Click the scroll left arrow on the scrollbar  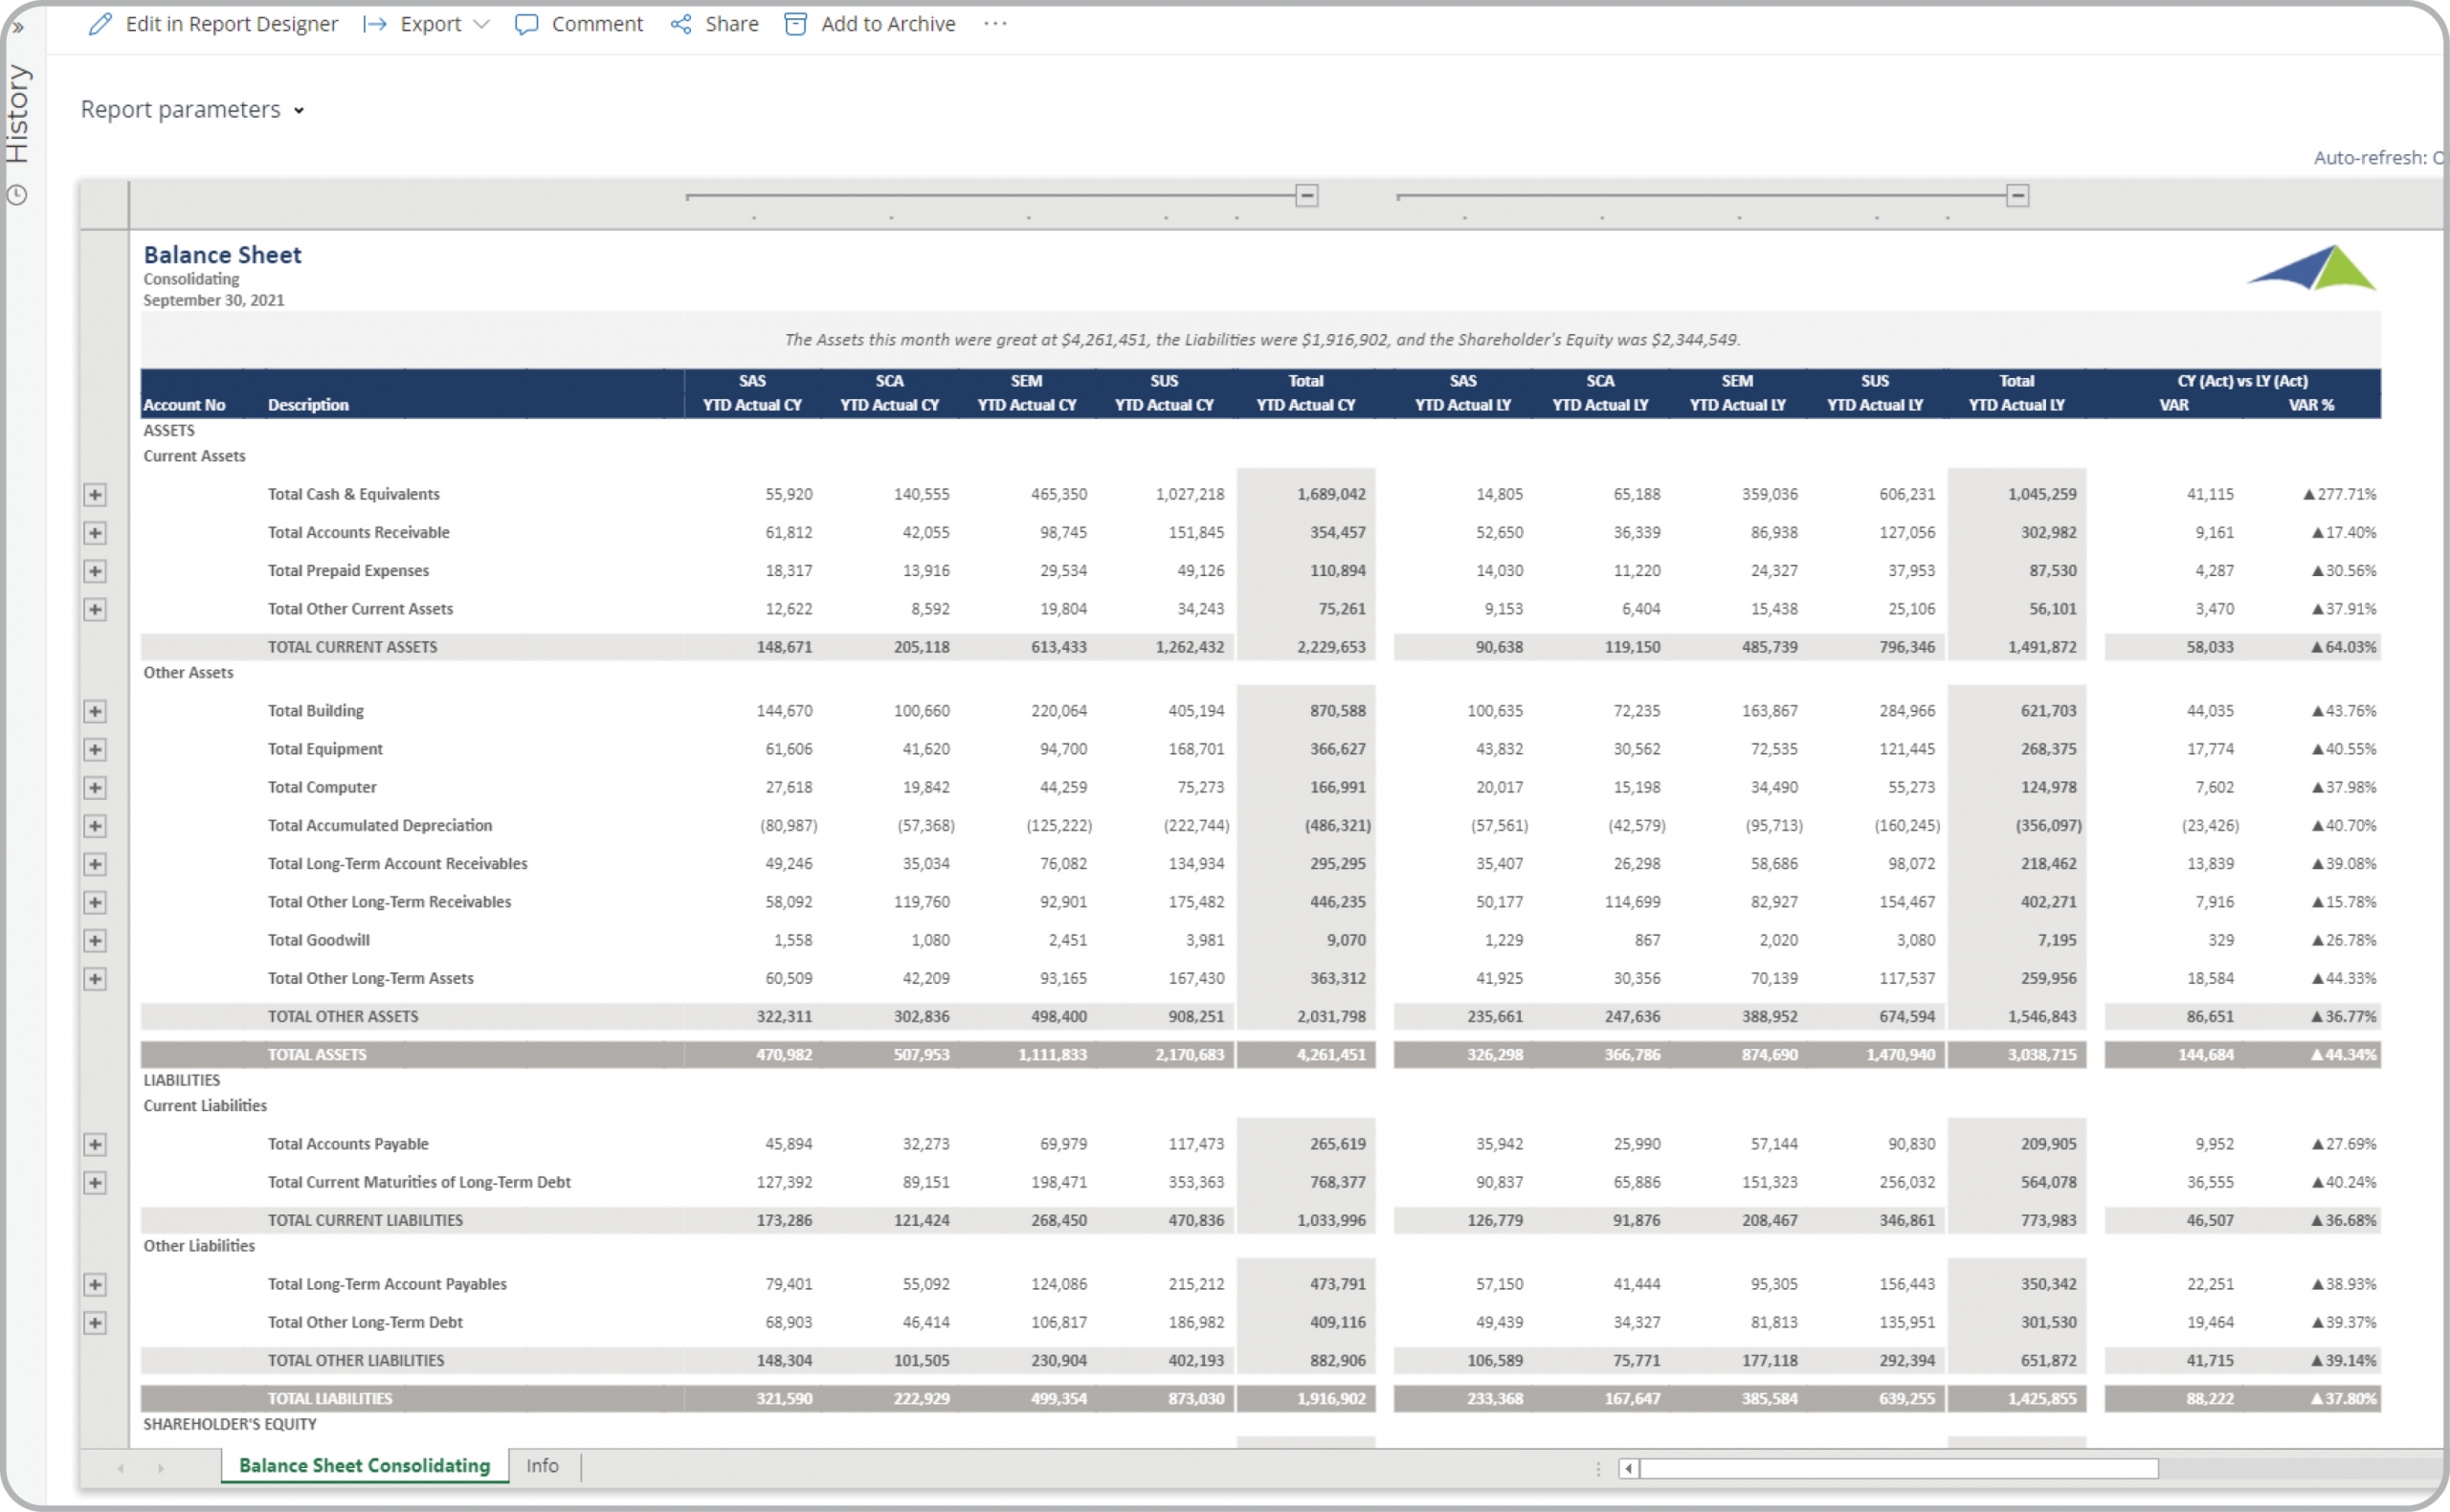click(1629, 1468)
